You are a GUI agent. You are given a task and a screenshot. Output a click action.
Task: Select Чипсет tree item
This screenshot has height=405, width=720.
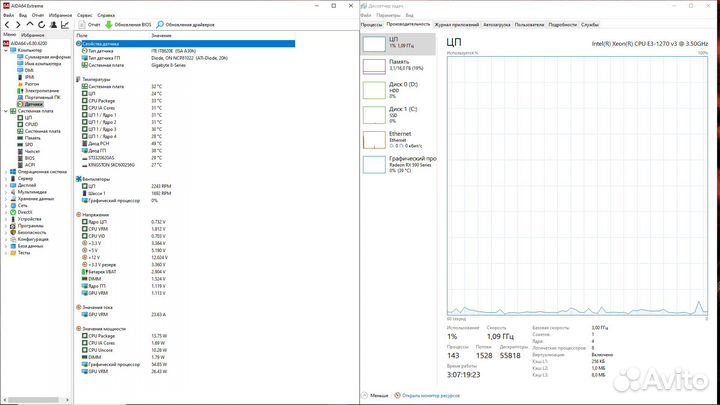(28, 152)
